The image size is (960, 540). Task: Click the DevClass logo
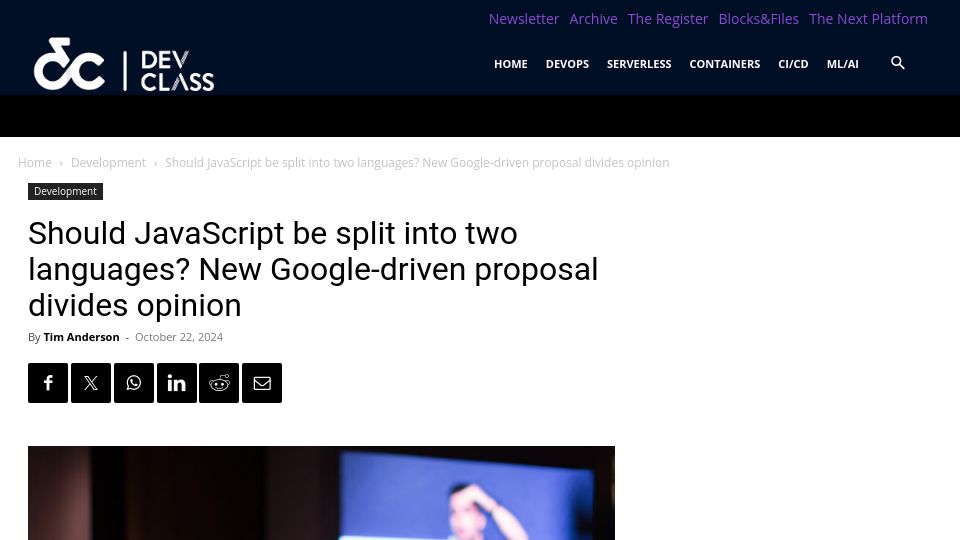[x=124, y=64]
